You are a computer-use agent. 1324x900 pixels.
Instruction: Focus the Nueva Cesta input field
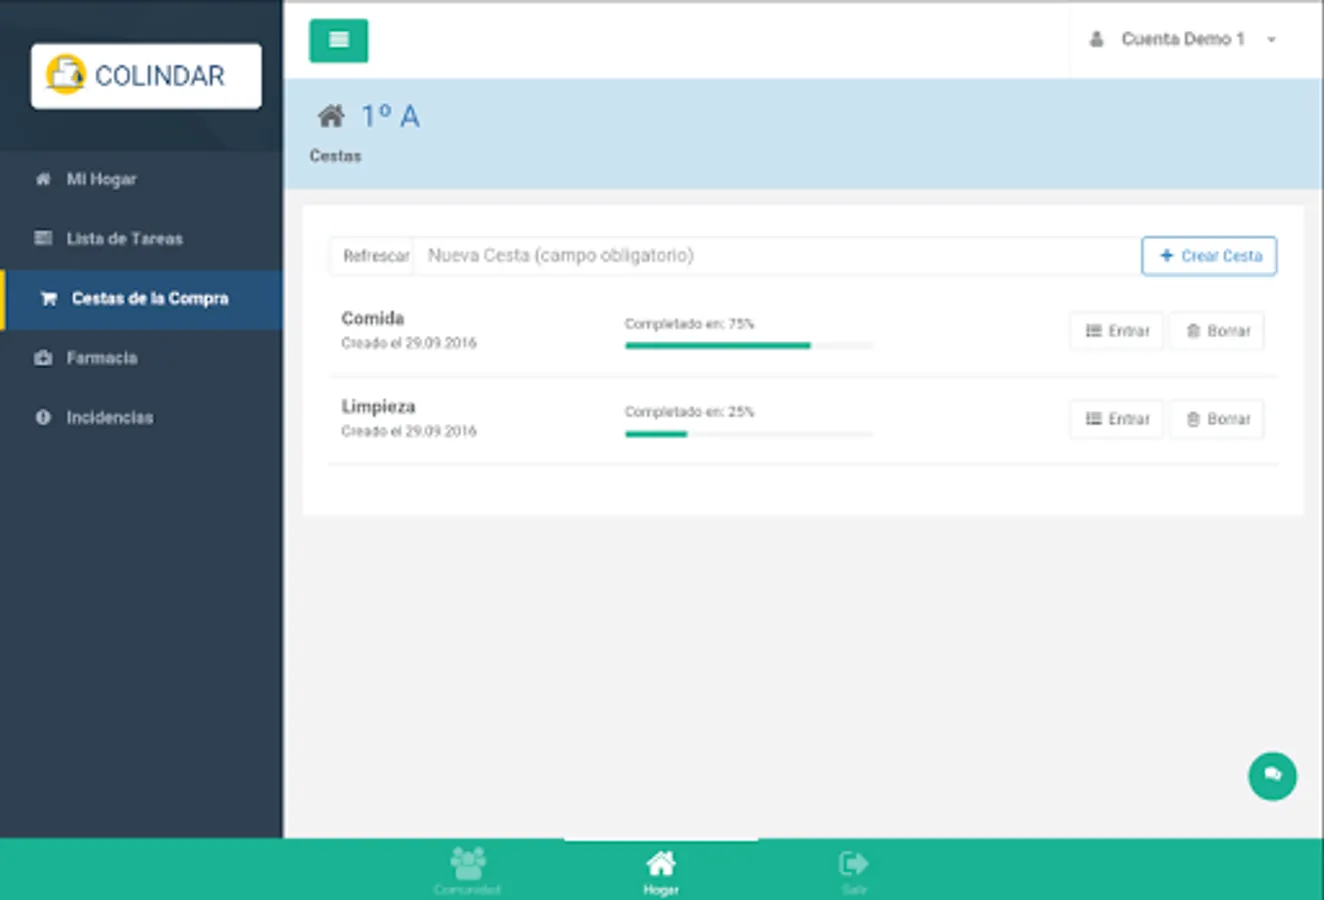(778, 256)
